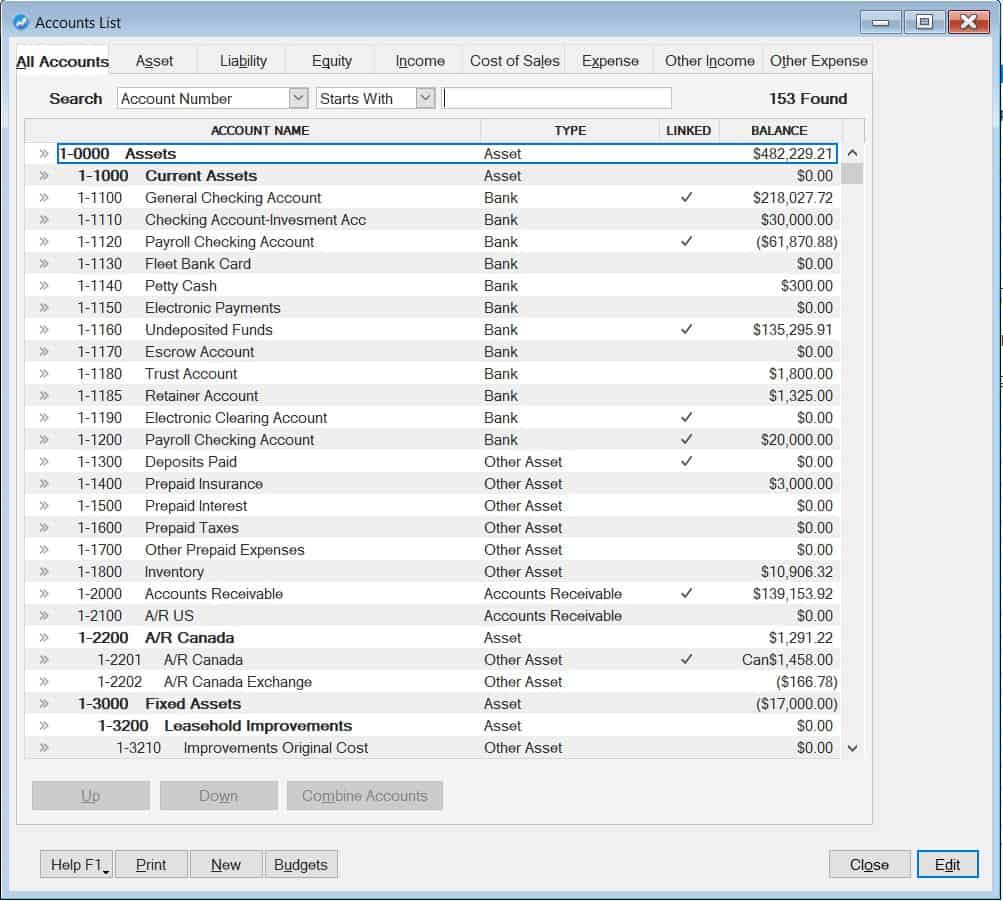This screenshot has height=901, width=1003.
Task: Click the Combine Accounts button
Action: (x=365, y=796)
